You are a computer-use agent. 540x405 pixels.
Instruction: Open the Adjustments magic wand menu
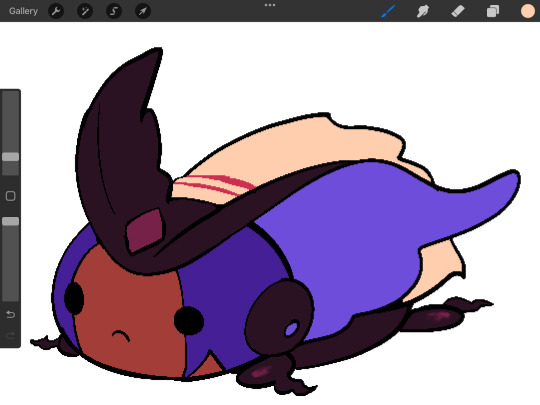coord(85,11)
